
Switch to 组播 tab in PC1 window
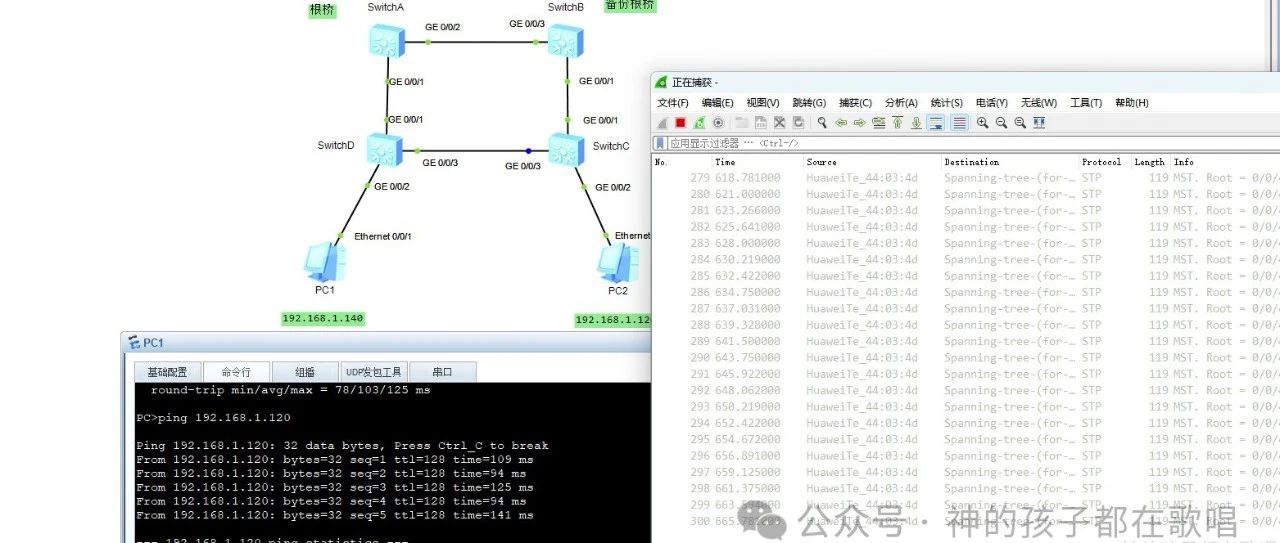click(305, 372)
